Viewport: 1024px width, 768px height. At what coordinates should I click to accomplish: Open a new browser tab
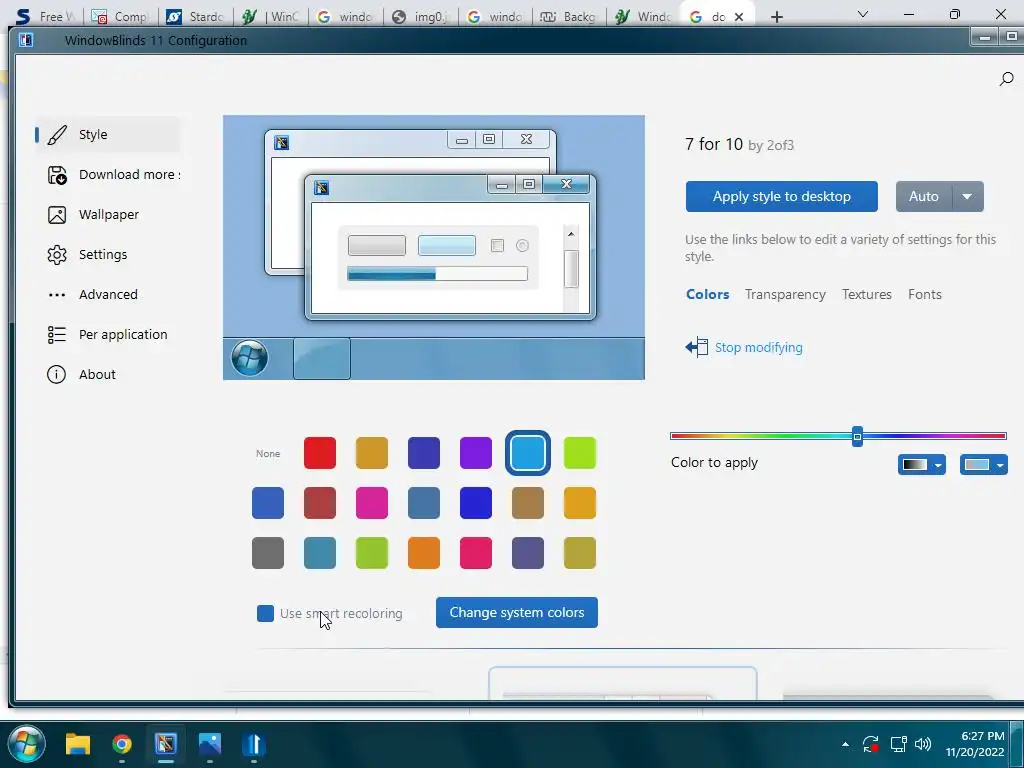(776, 17)
